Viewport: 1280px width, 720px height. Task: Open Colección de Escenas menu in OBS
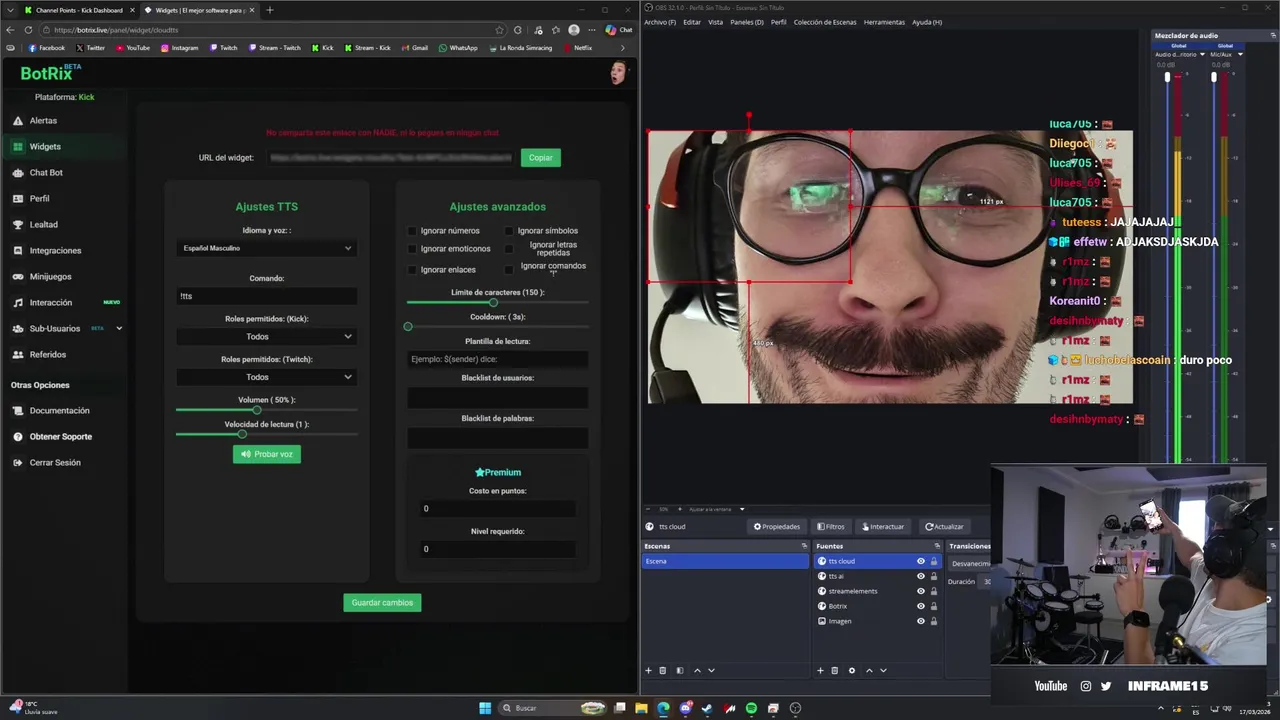[x=824, y=22]
